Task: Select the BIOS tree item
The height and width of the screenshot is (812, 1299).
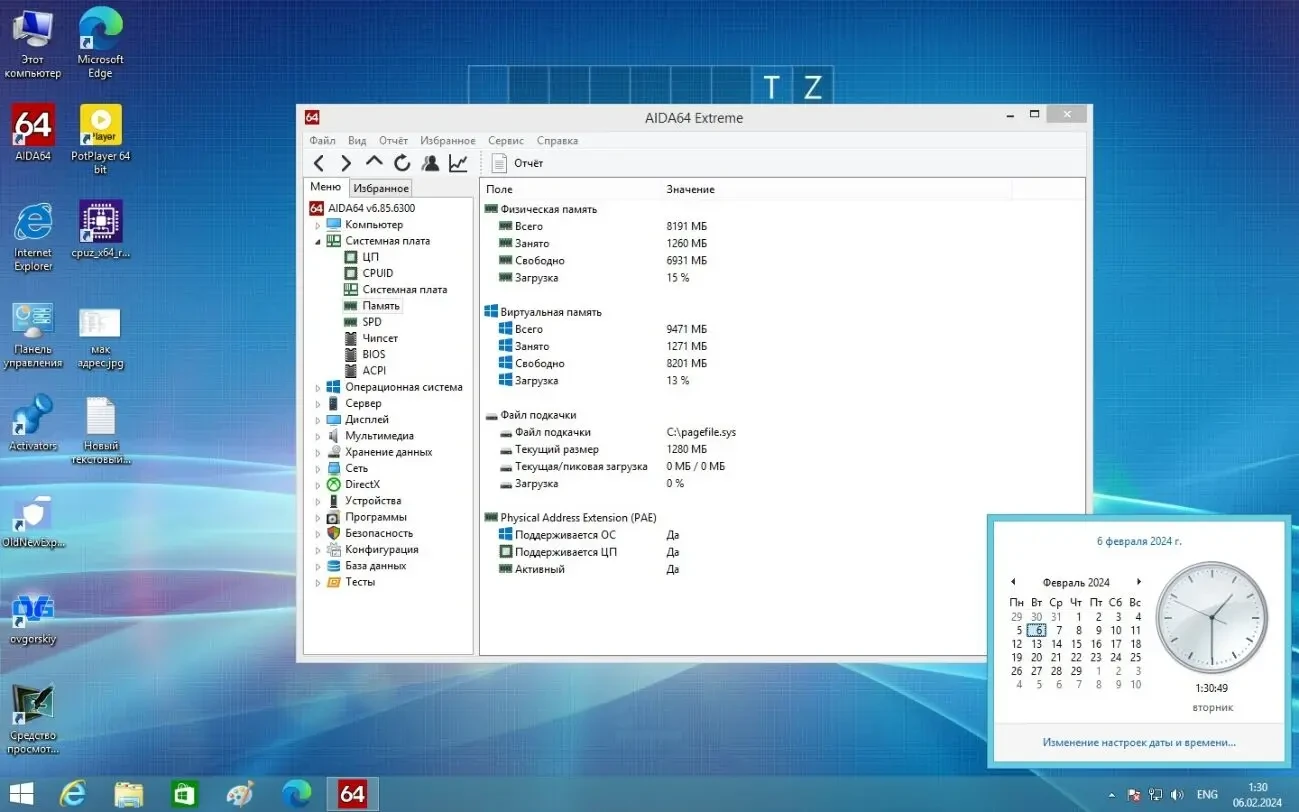Action: click(373, 354)
